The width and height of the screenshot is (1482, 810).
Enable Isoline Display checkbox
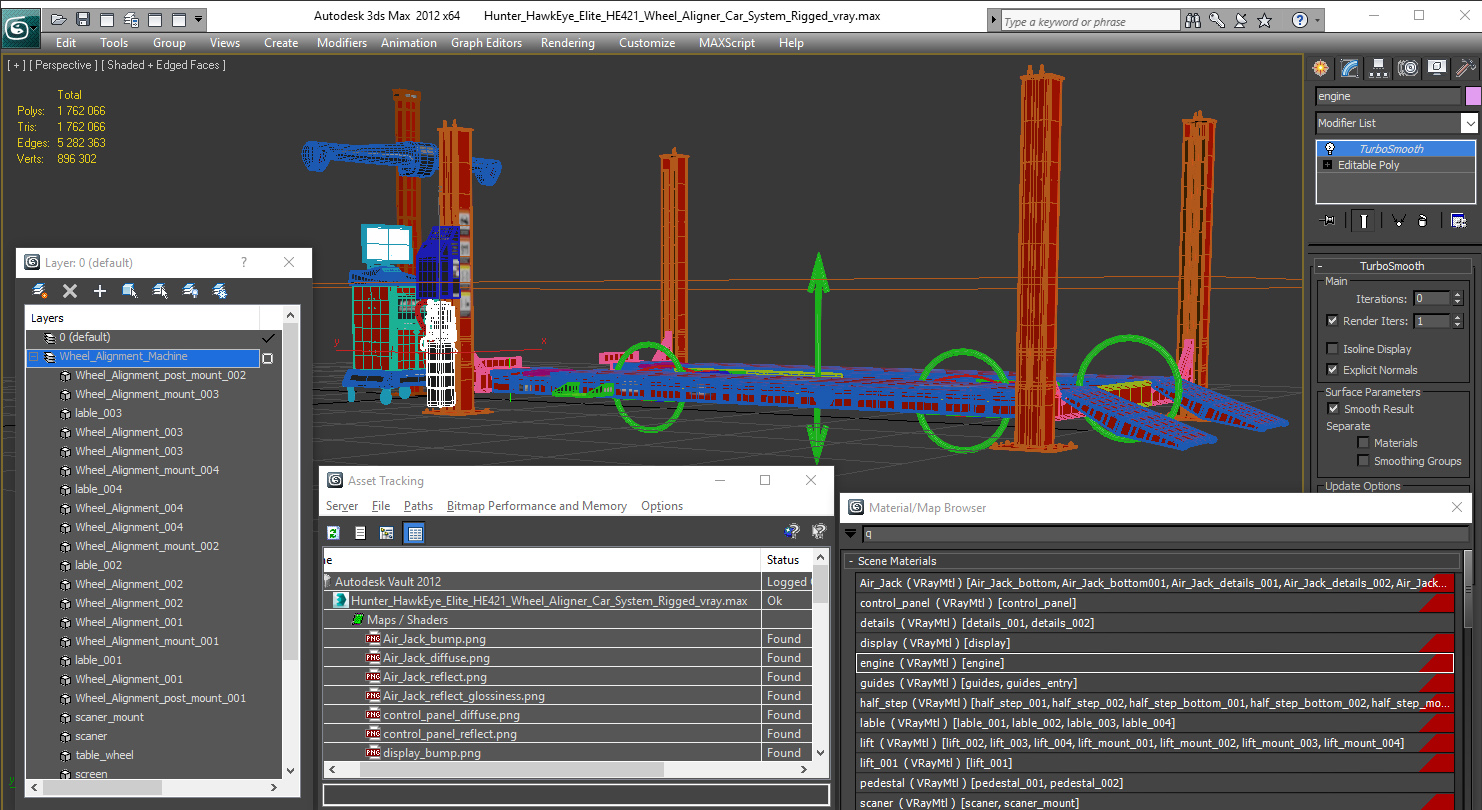click(x=1332, y=349)
